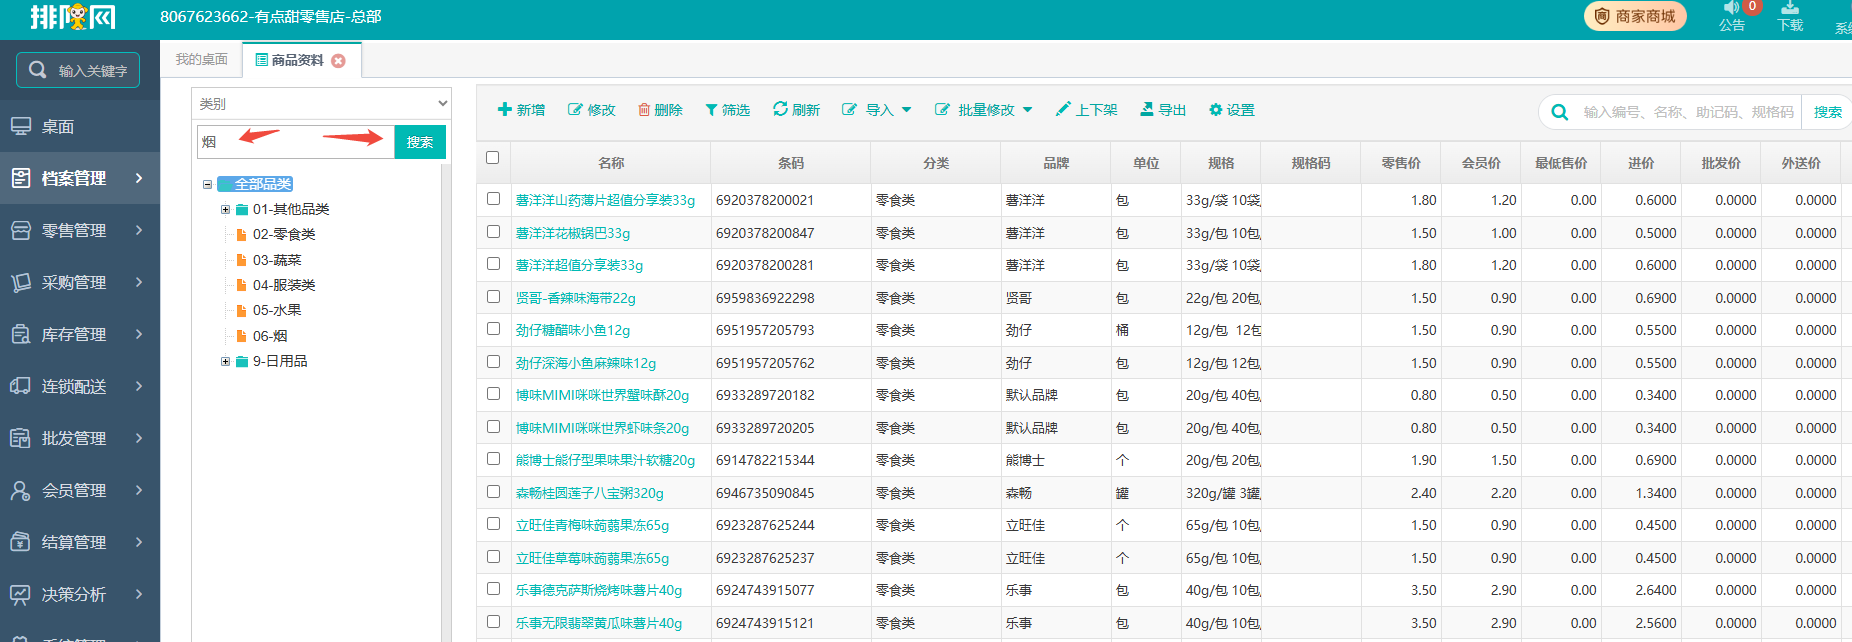Click the 输入编号、名称 product search field
Image resolution: width=1852 pixels, height=642 pixels.
click(1688, 112)
